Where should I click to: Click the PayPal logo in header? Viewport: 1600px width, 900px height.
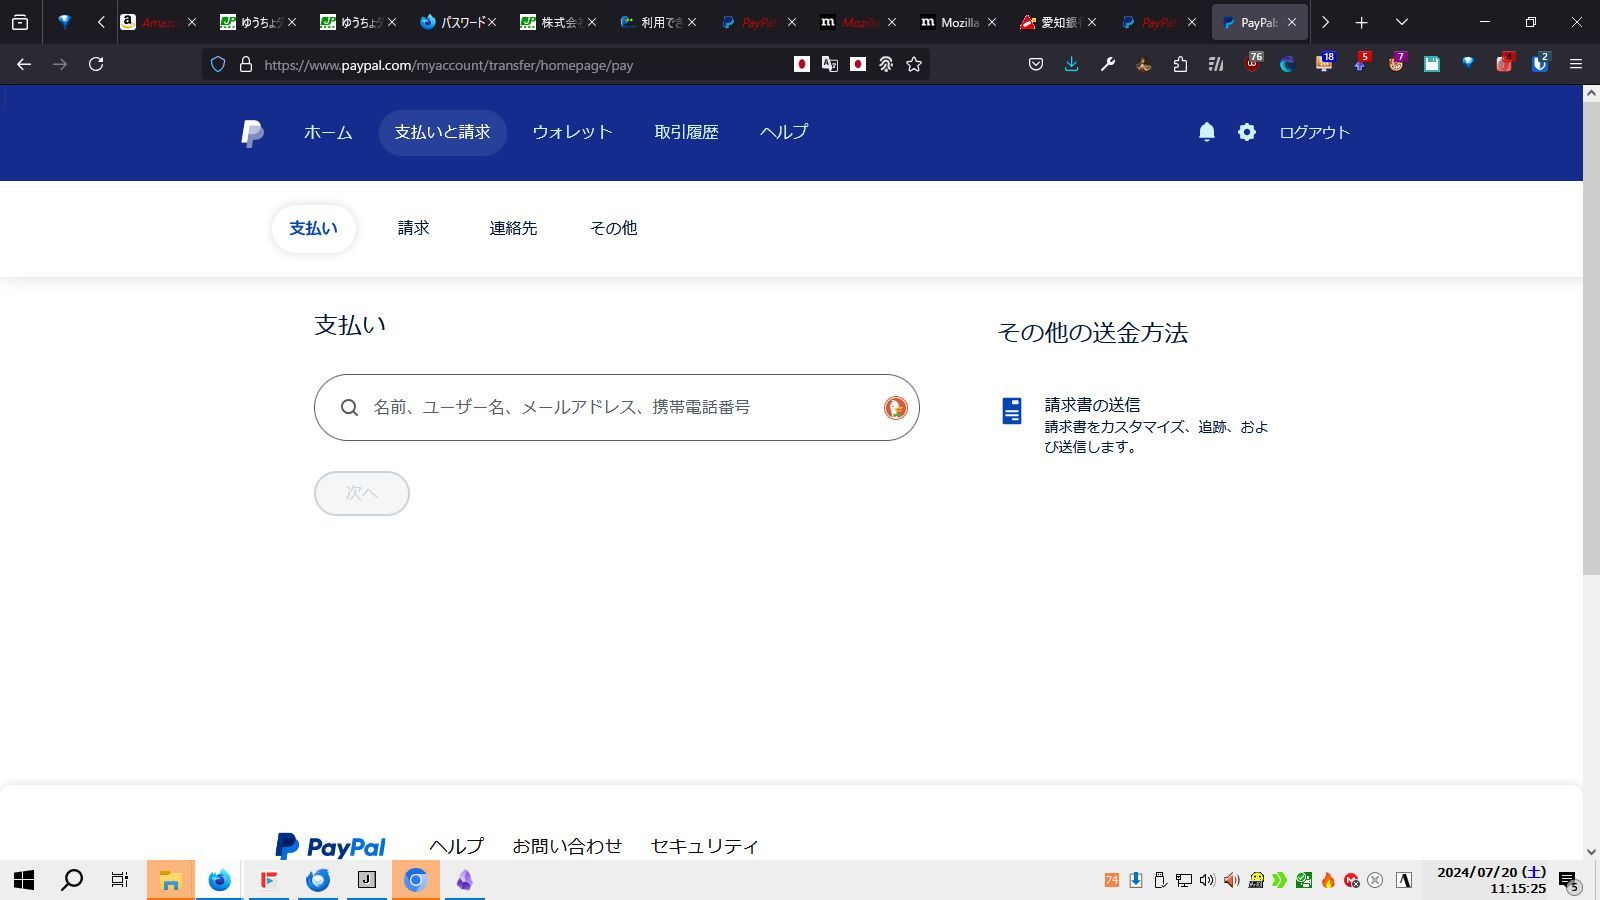tap(253, 133)
